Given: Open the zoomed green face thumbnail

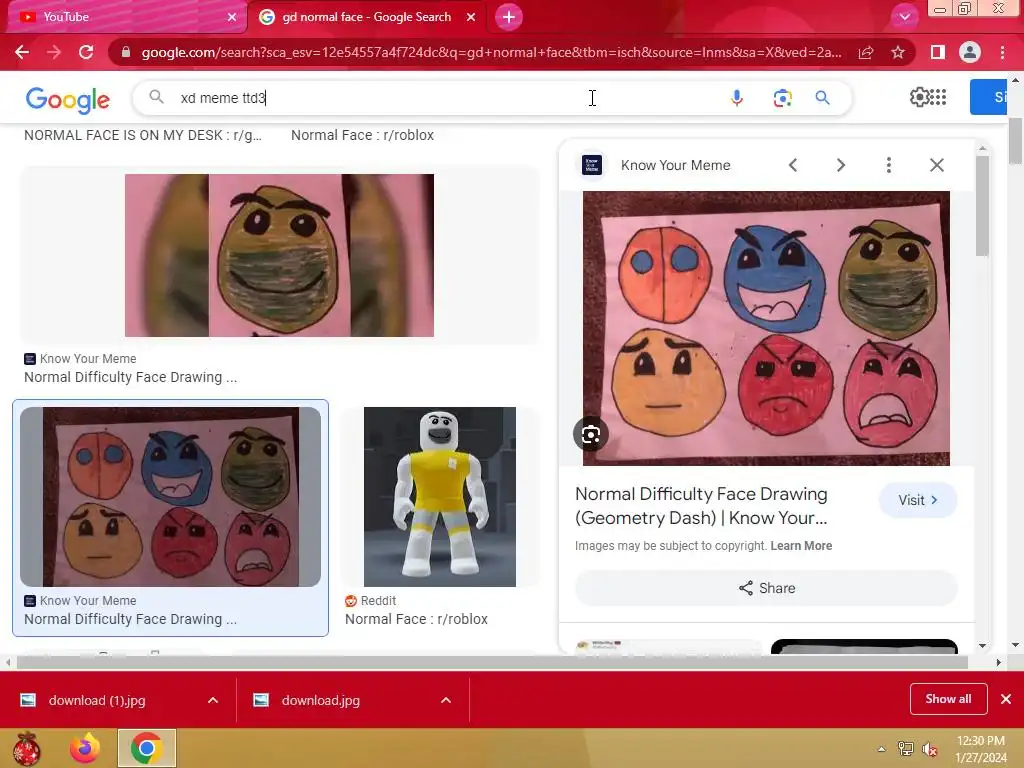Looking at the screenshot, I should (279, 255).
